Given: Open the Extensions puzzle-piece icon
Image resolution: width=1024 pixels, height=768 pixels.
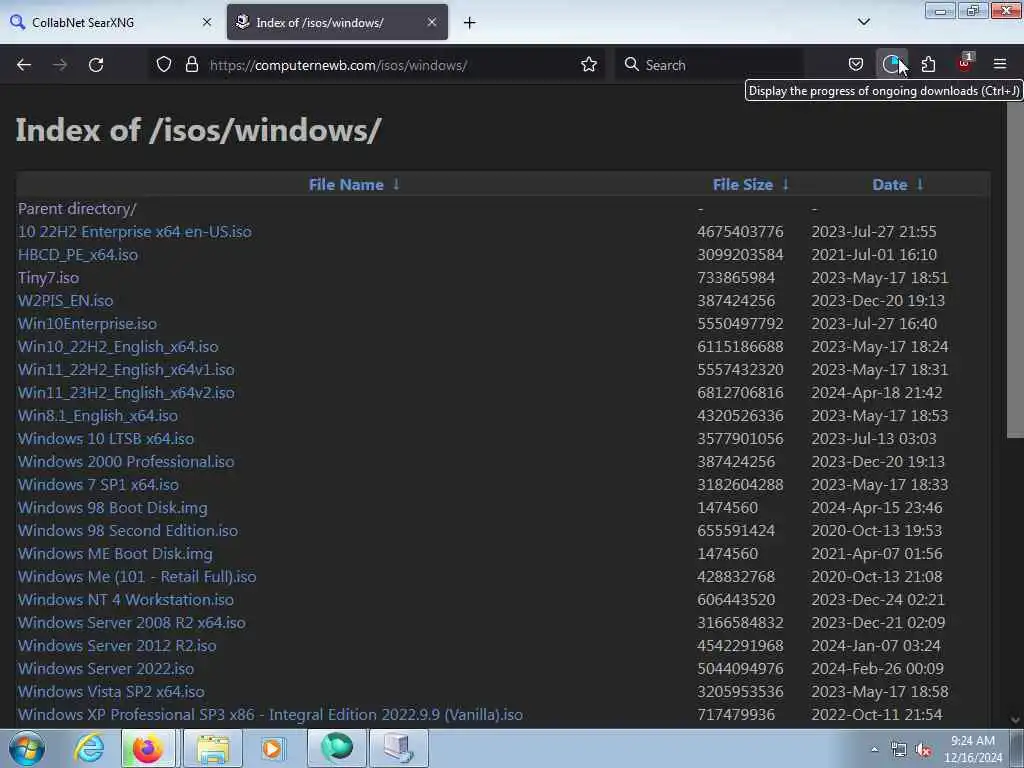Looking at the screenshot, I should [928, 64].
